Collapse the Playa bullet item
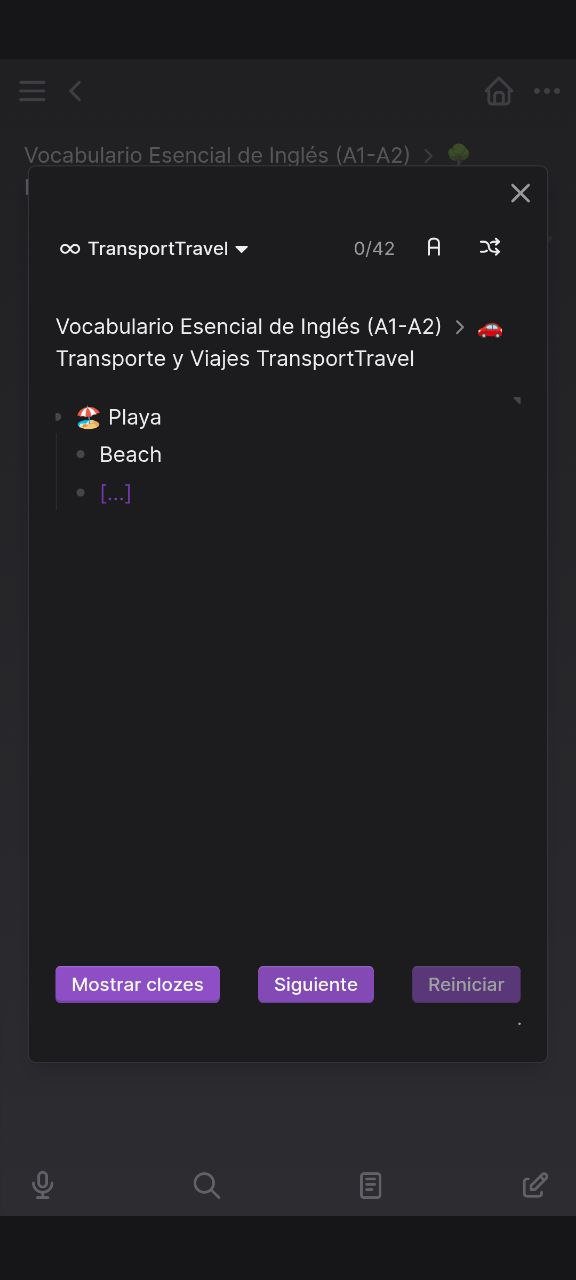Image resolution: width=576 pixels, height=1280 pixels. coord(58,417)
